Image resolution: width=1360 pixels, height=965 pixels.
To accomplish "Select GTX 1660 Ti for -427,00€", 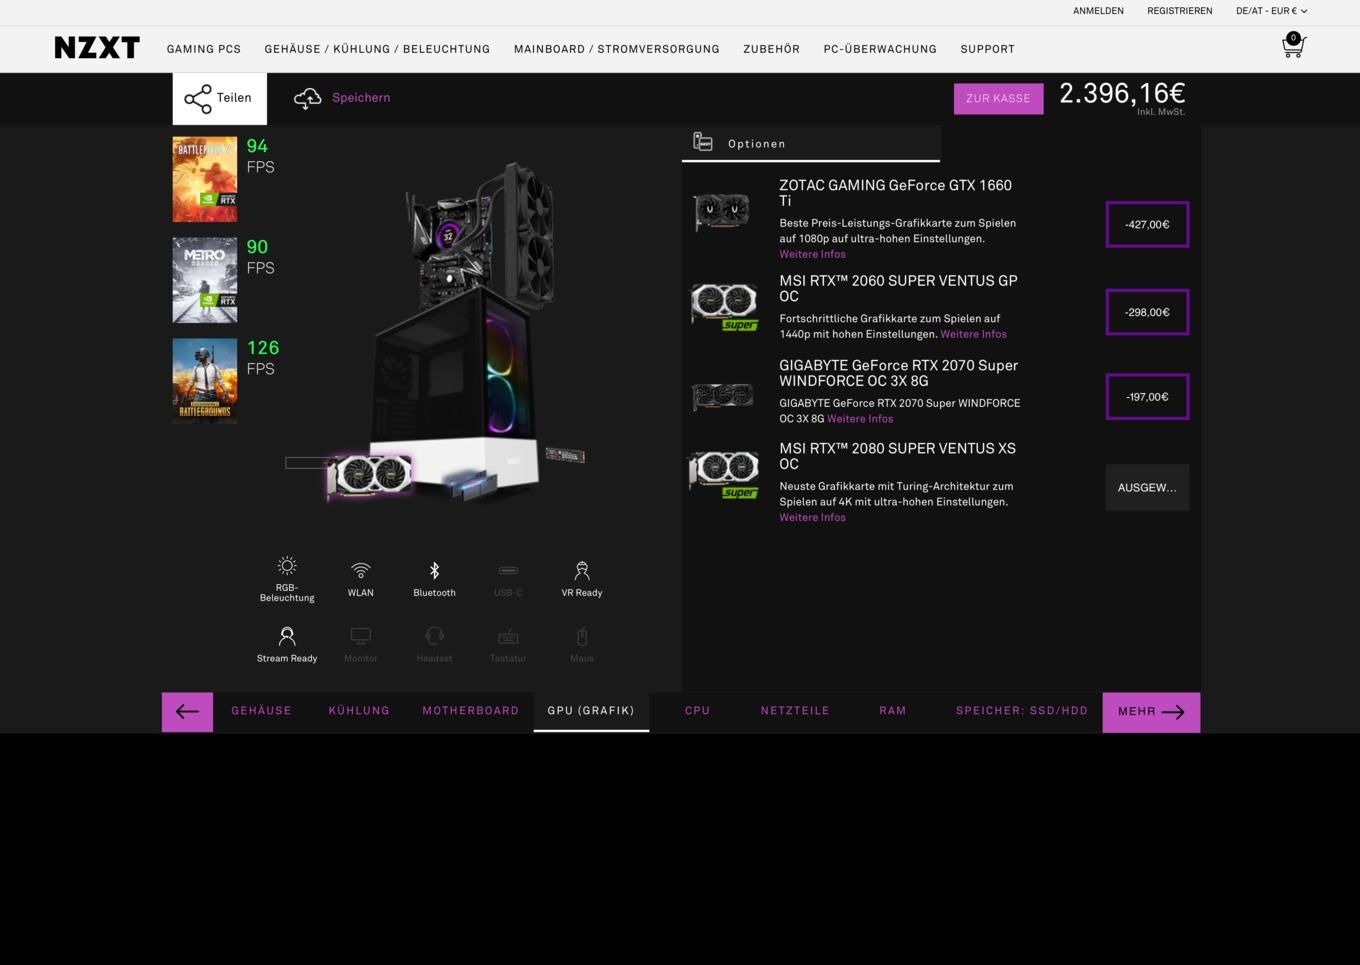I will 1147,224.
